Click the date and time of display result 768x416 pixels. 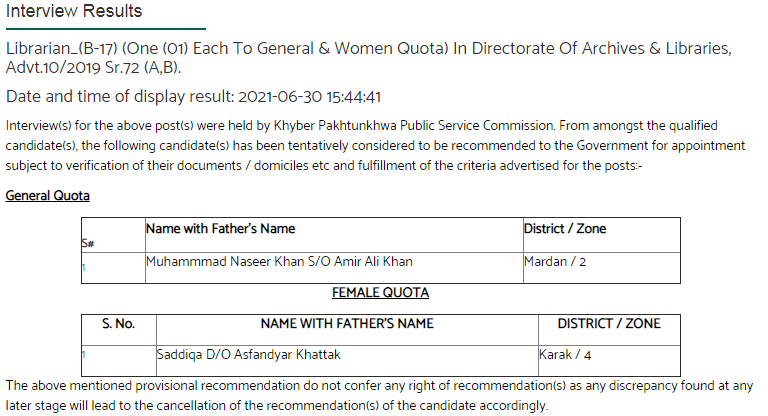(x=193, y=97)
